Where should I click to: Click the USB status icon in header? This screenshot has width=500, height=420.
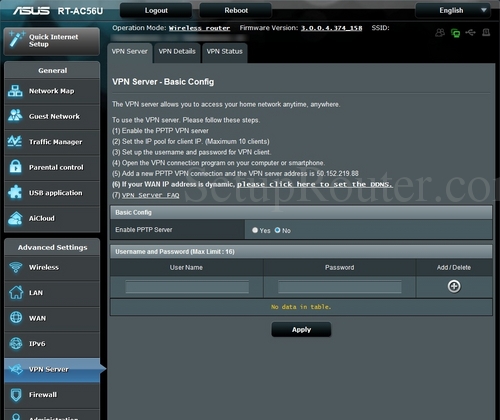click(470, 32)
